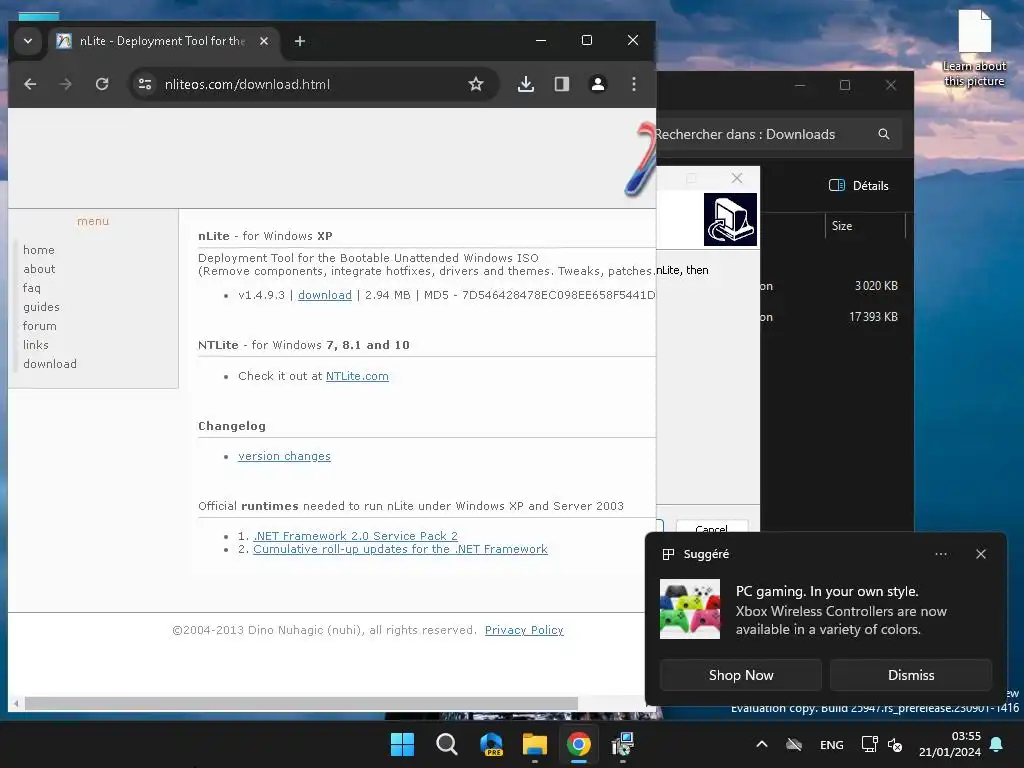This screenshot has height=768, width=1024.
Task: Open Learn about this picture desktop icon
Action: 974,47
